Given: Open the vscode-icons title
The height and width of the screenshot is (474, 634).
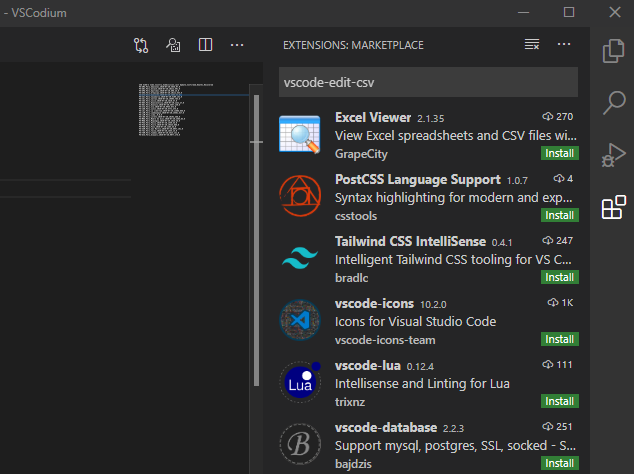Looking at the screenshot, I should point(374,304).
